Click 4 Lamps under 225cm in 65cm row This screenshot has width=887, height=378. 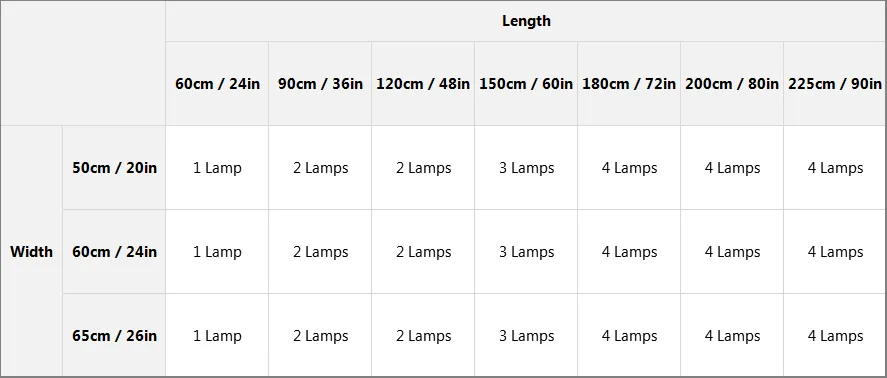tap(835, 335)
